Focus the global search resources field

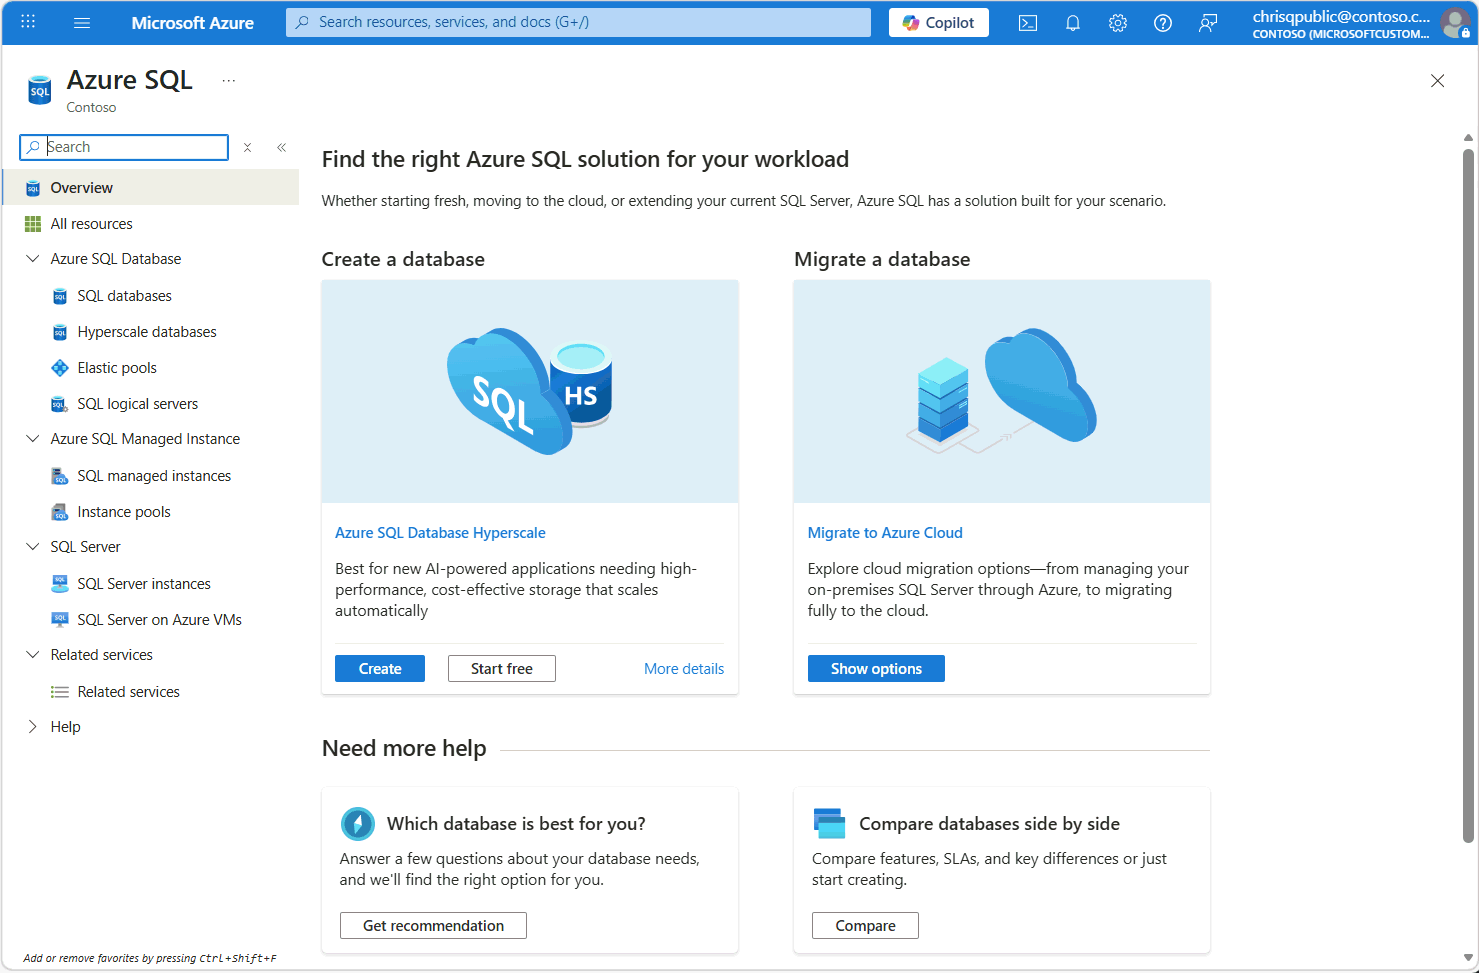578,22
